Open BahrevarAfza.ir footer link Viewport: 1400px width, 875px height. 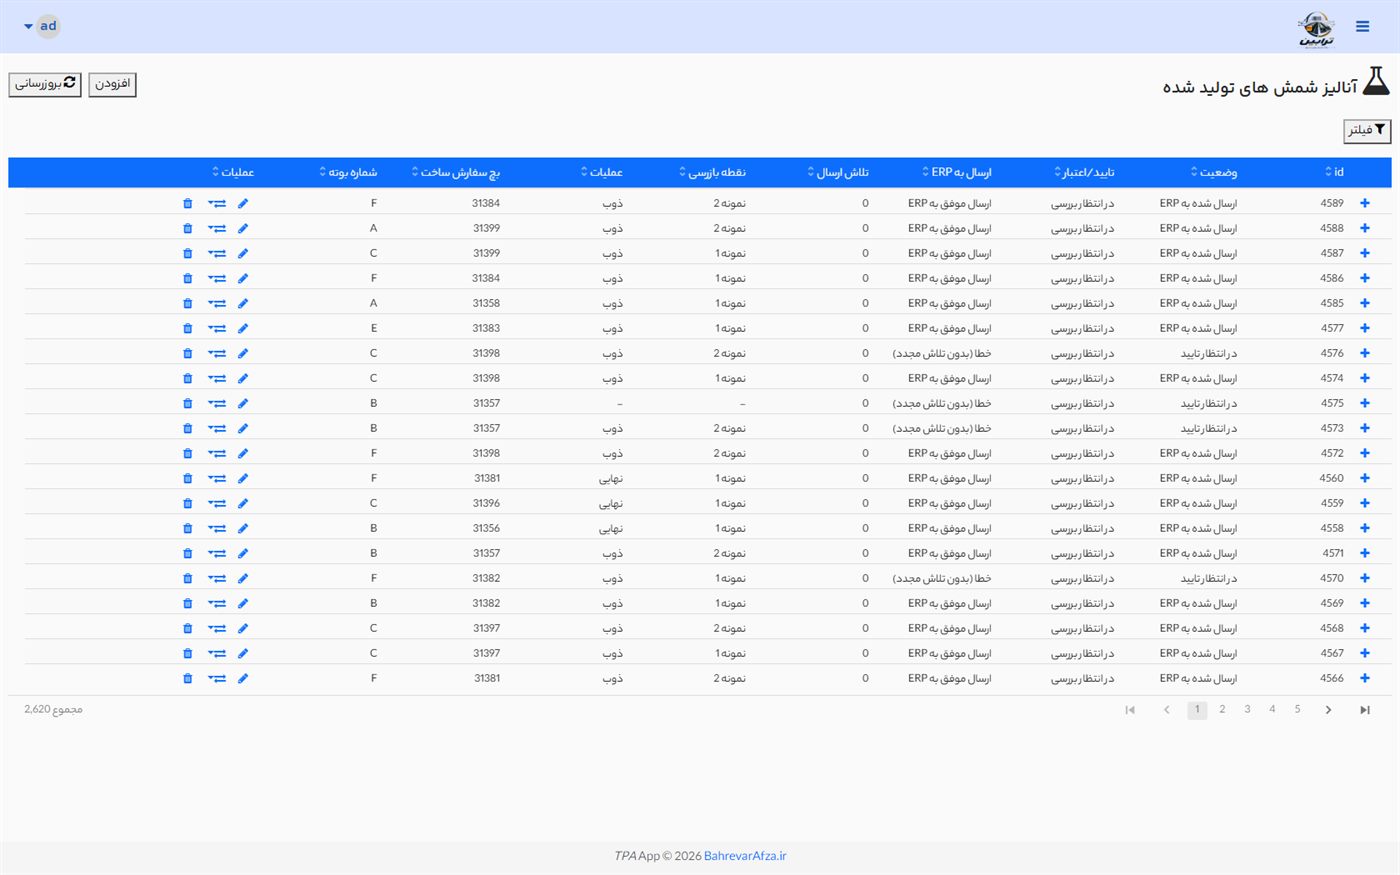pyautogui.click(x=745, y=856)
